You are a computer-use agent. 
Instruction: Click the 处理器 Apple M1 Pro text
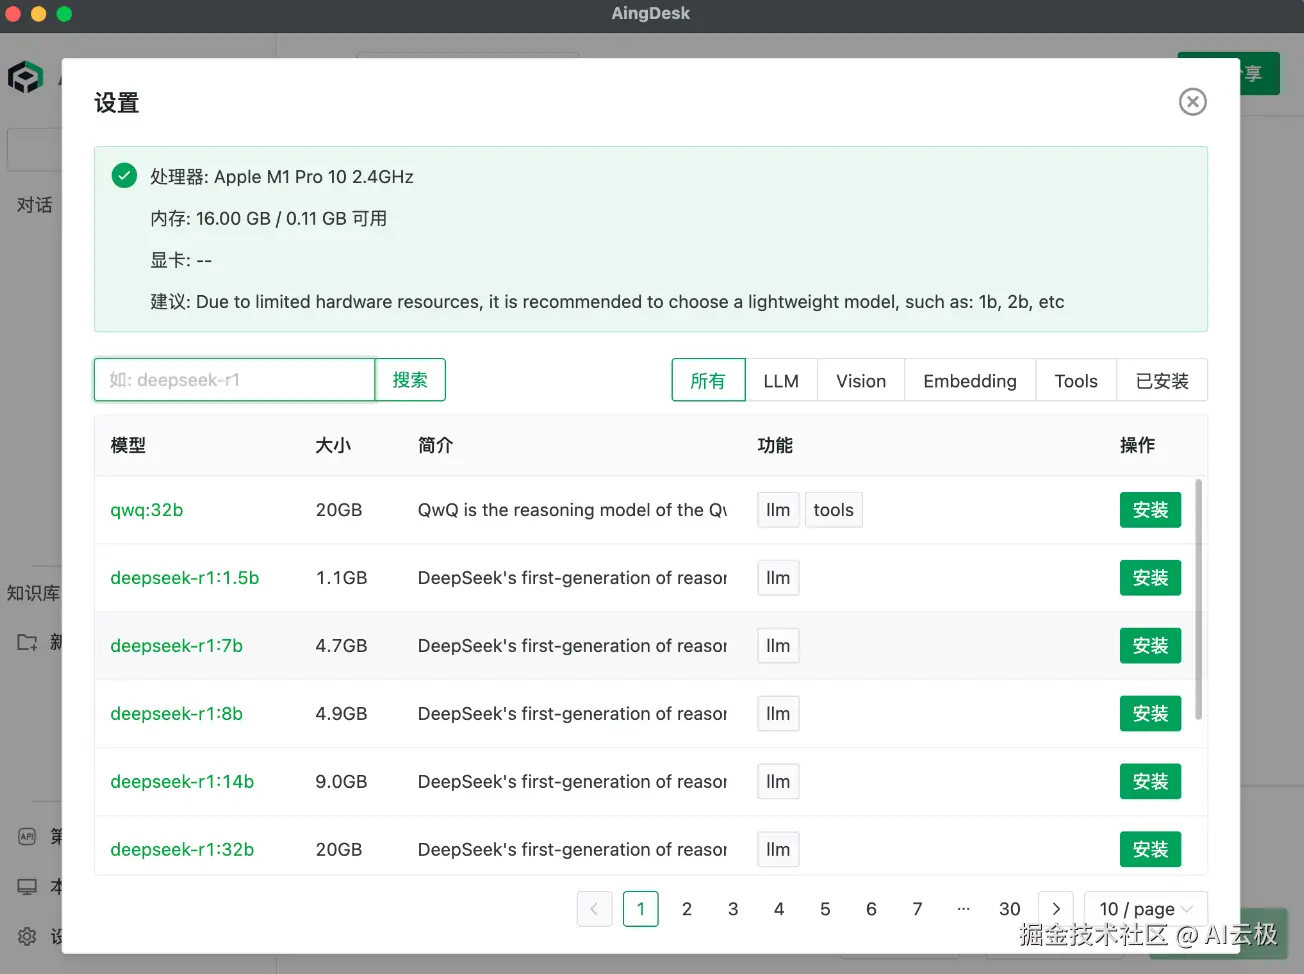tap(282, 177)
